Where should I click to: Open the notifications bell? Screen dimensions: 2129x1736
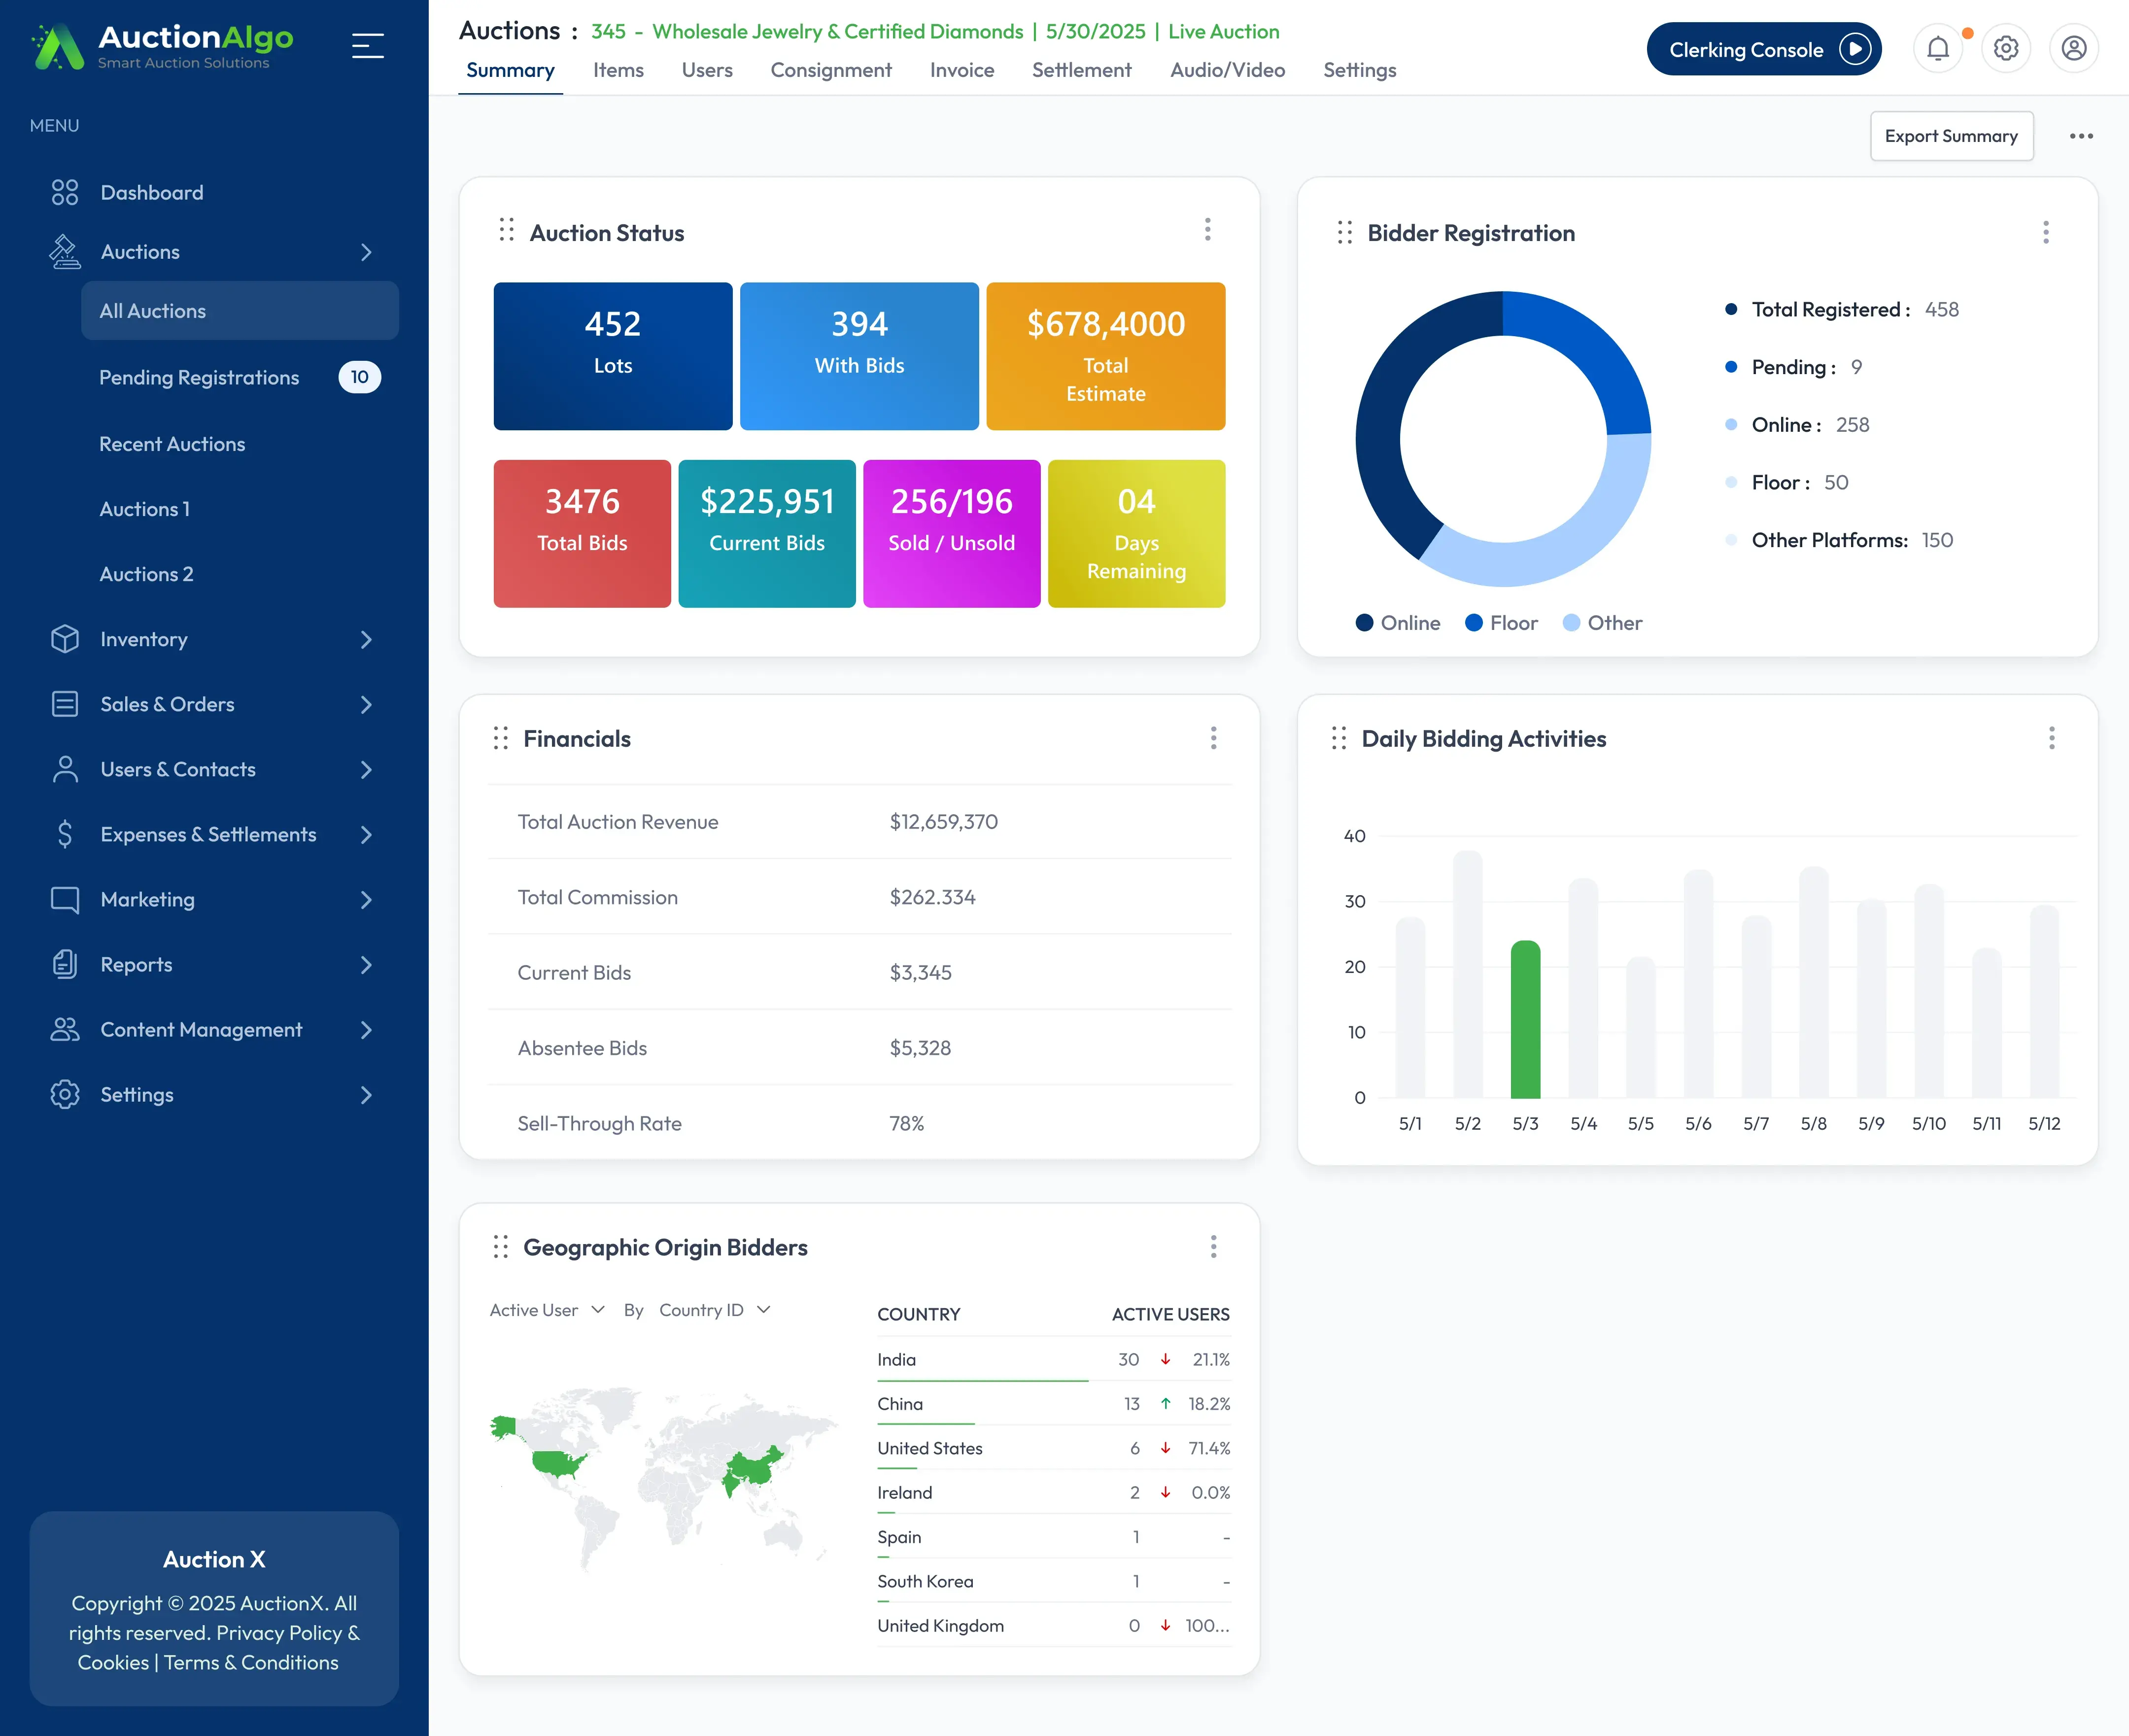tap(1938, 47)
